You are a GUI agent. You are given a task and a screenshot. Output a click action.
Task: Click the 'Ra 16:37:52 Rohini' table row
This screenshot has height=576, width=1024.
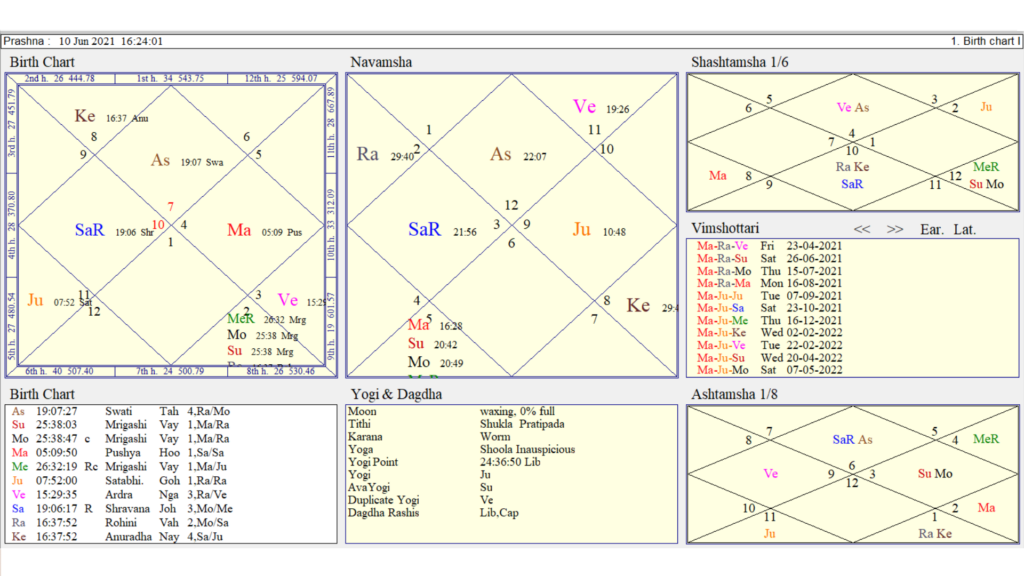(x=121, y=522)
